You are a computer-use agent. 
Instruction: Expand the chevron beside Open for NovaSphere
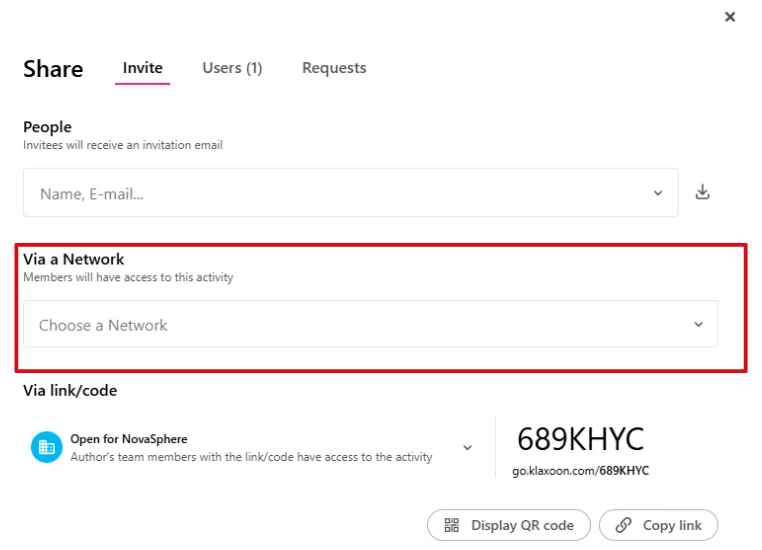[x=467, y=447]
